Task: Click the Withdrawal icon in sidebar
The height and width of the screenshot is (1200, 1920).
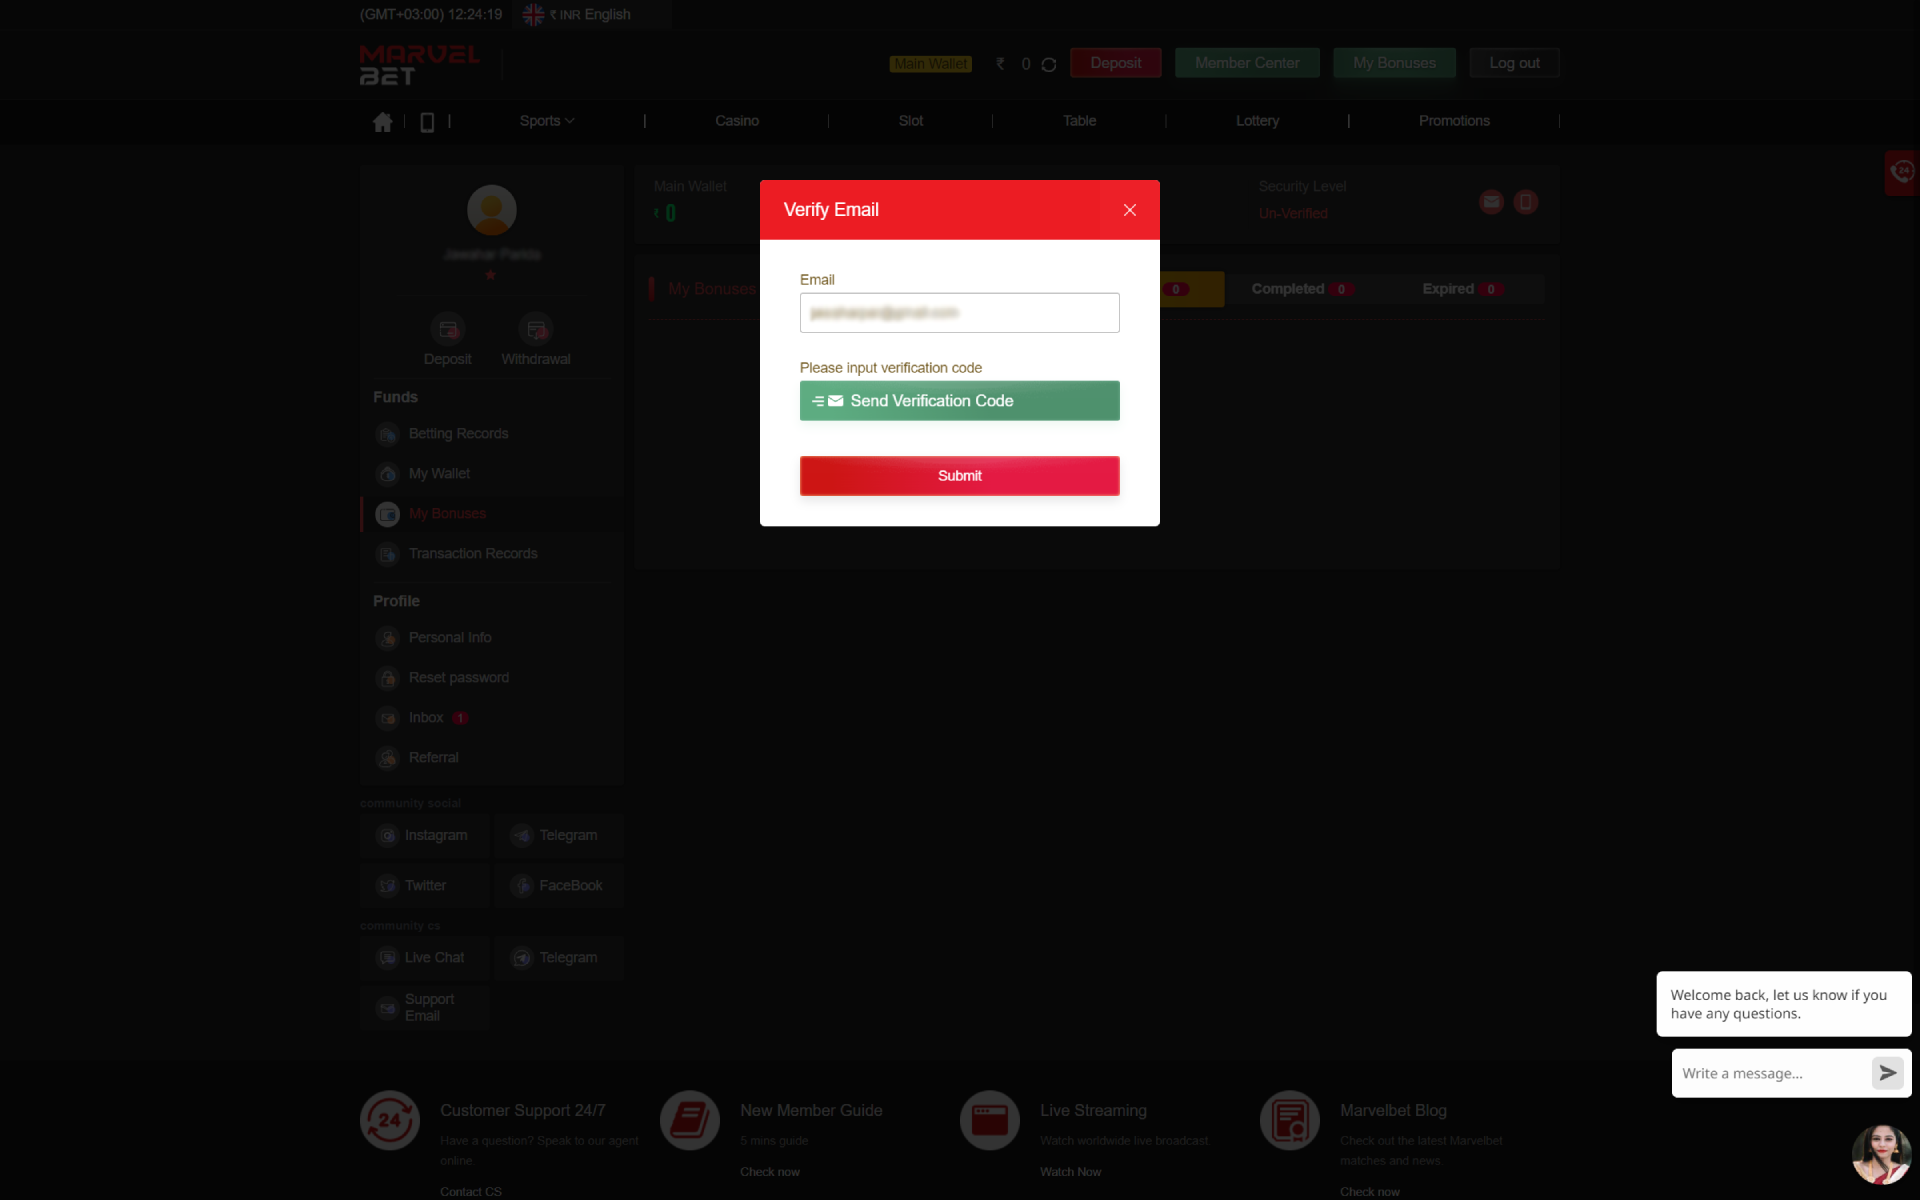Action: click(535, 328)
